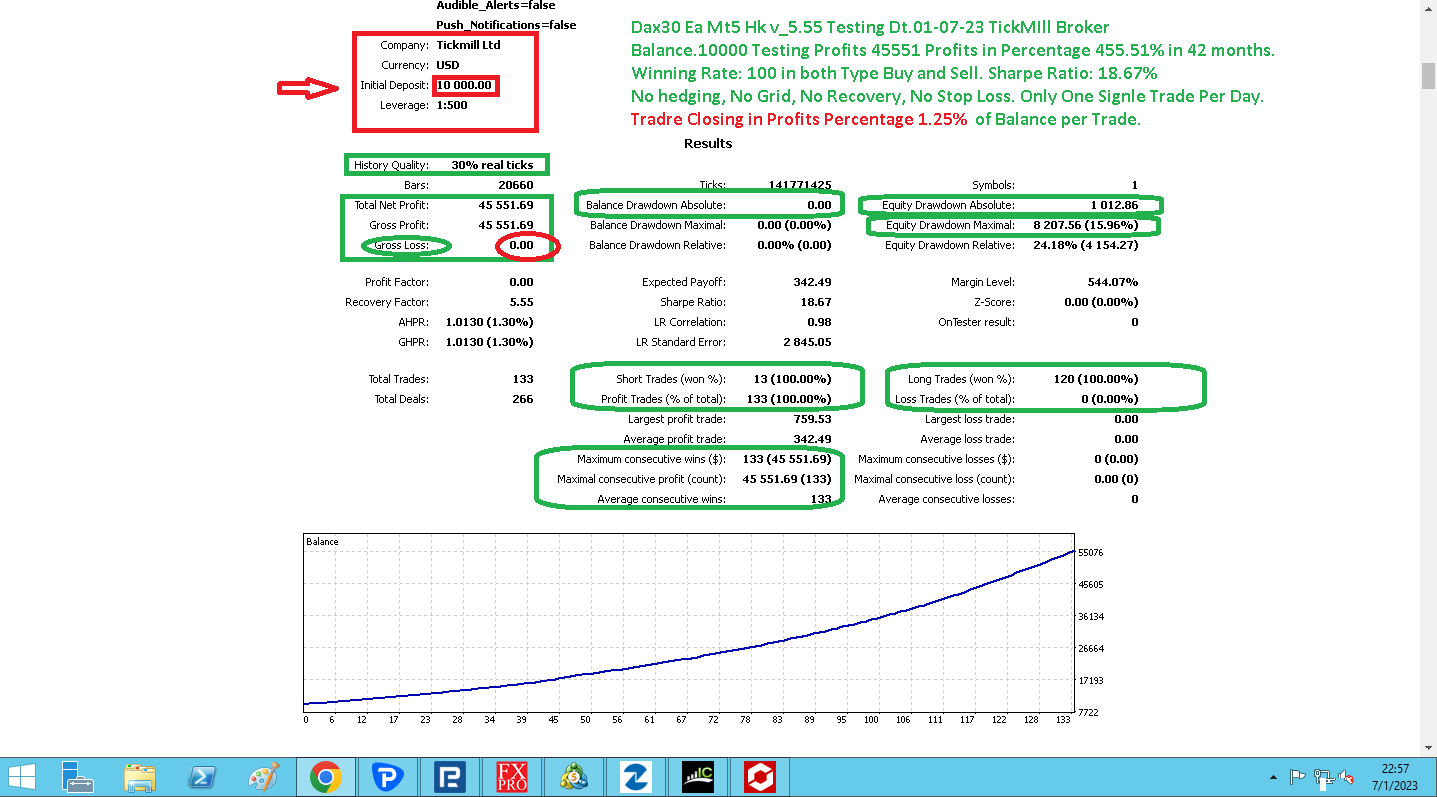Click the Results section heading

[708, 143]
